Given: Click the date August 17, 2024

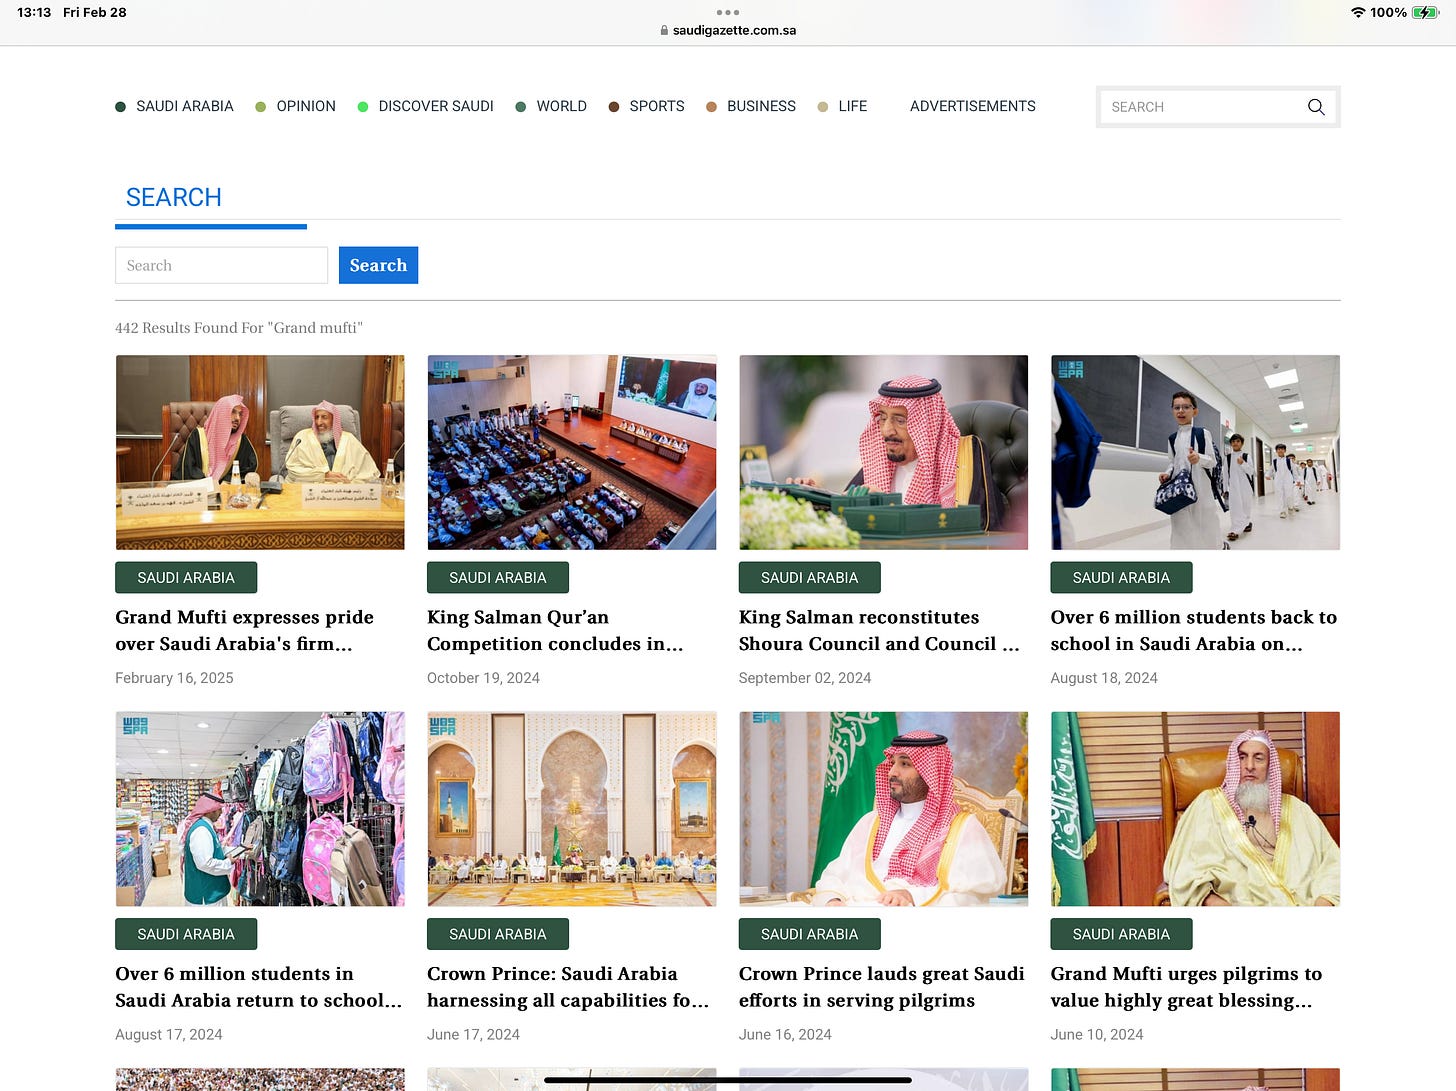Looking at the screenshot, I should pyautogui.click(x=169, y=1034).
